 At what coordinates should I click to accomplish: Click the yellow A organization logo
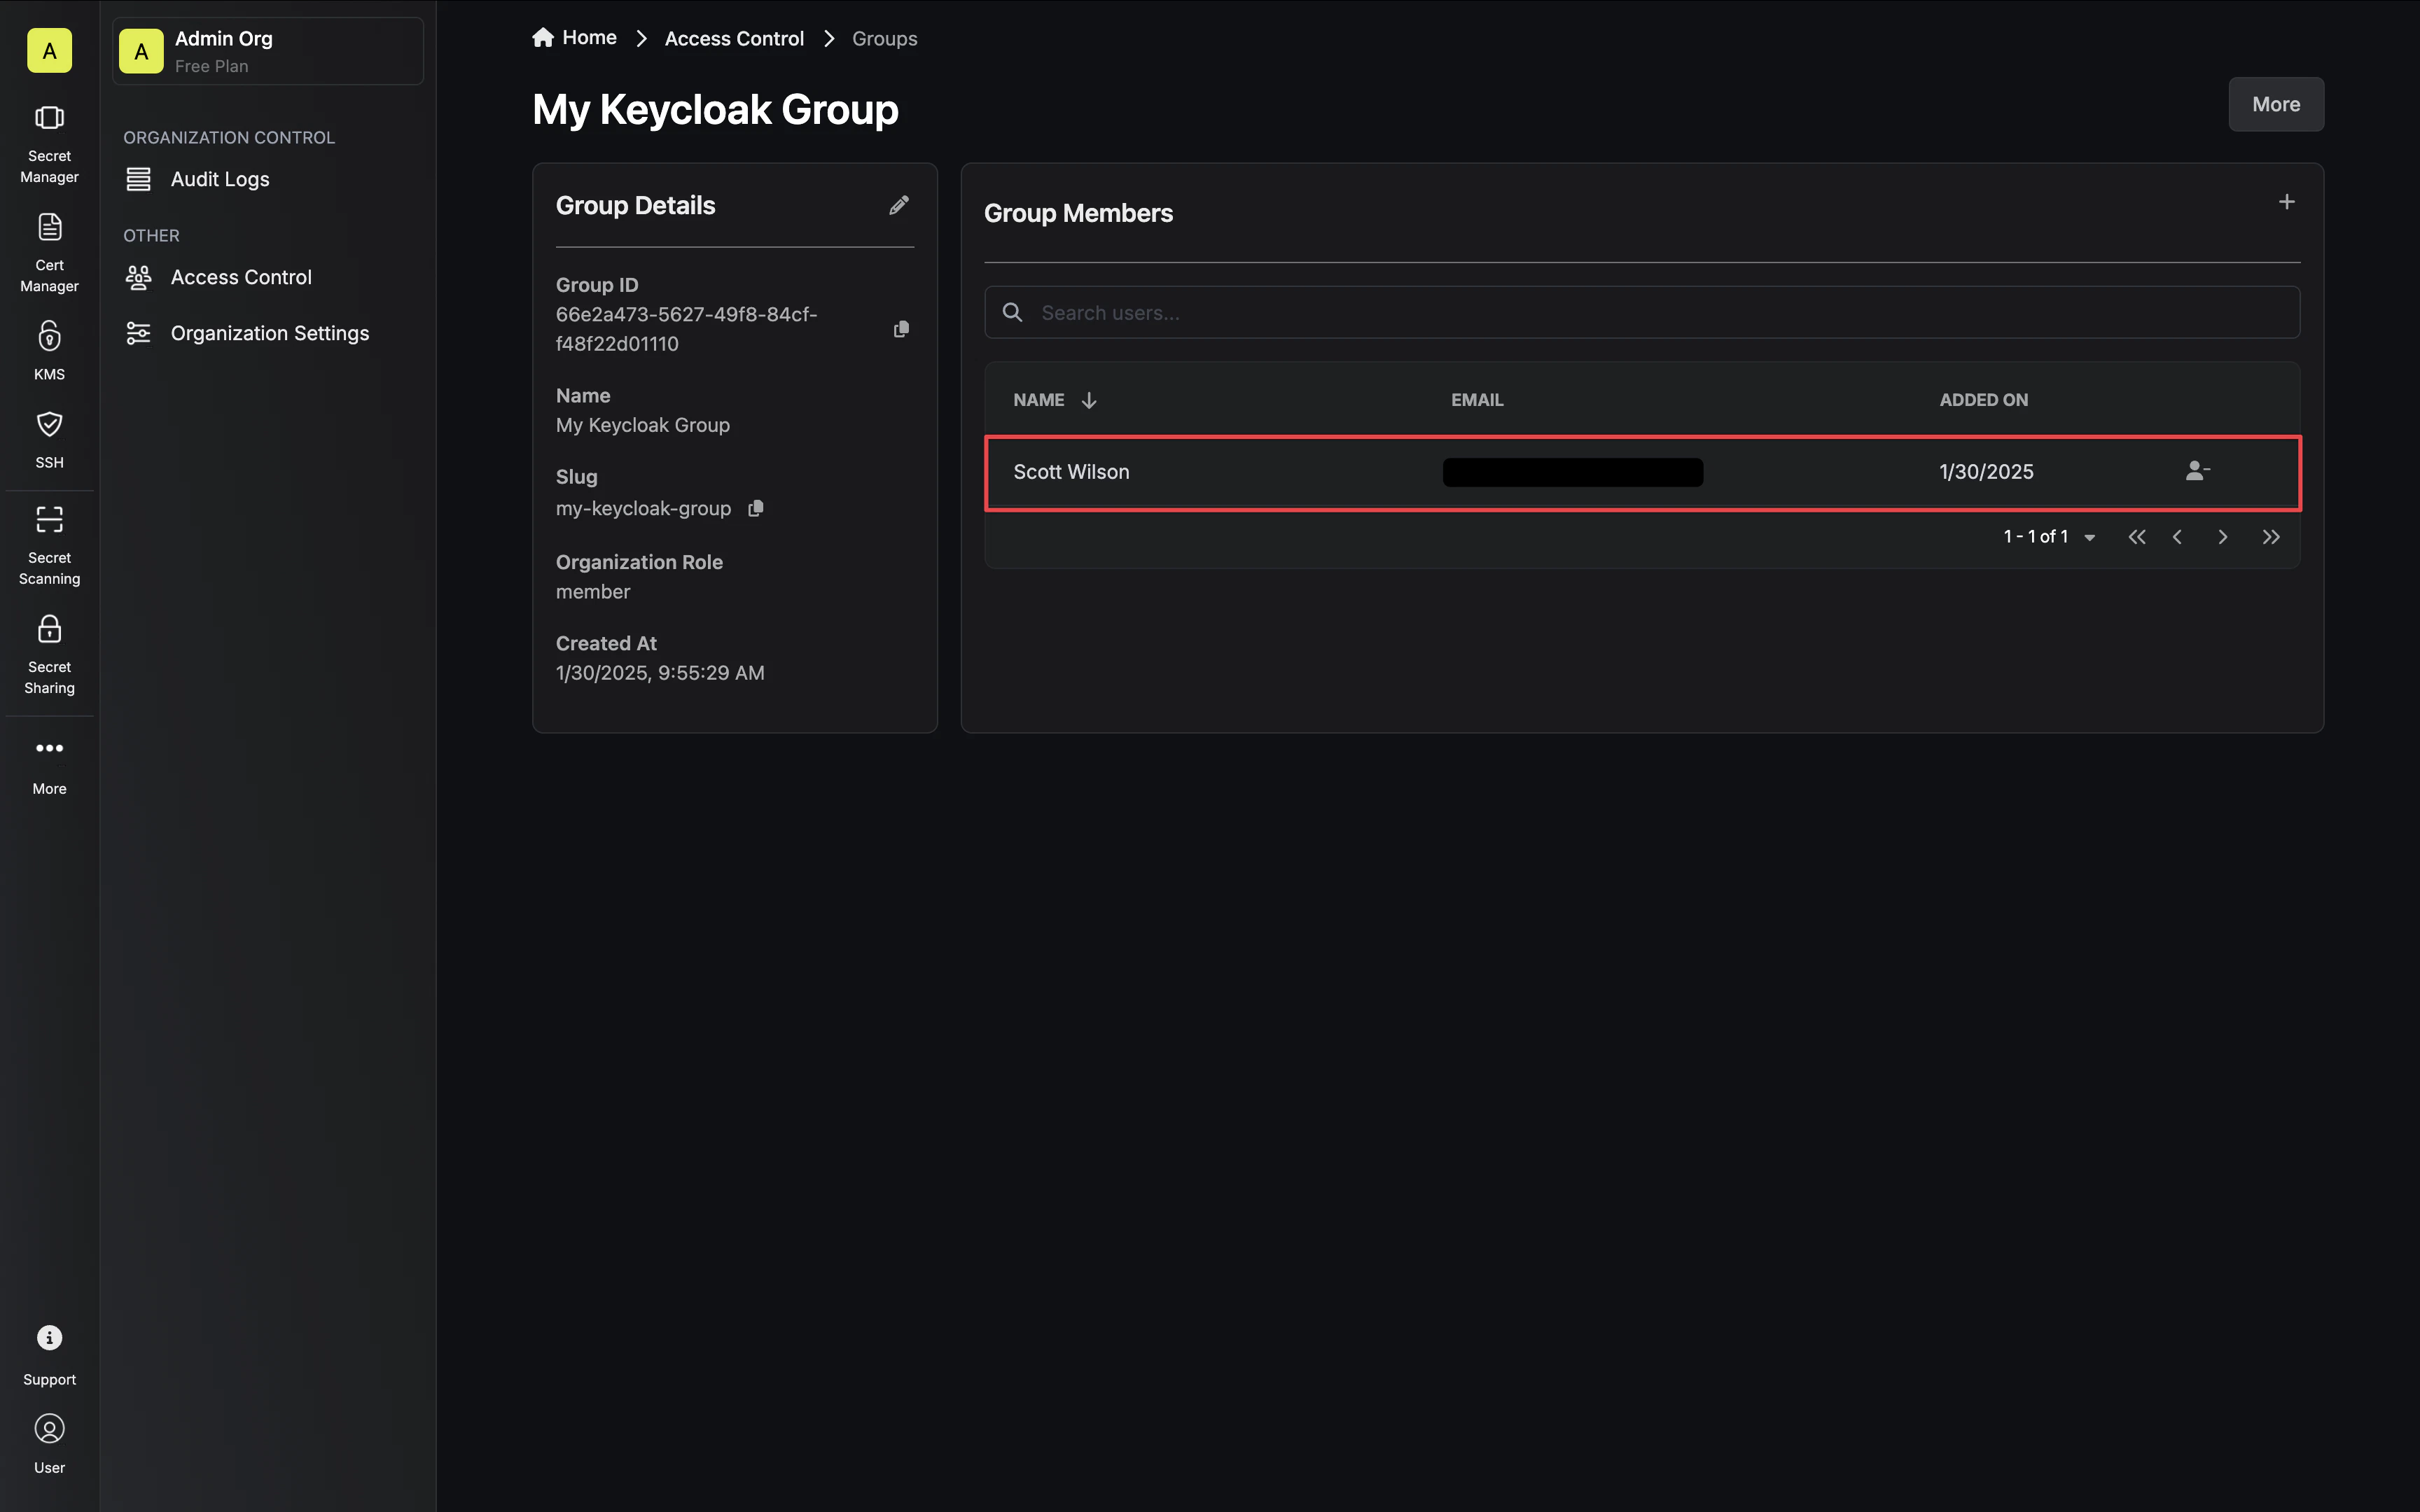point(49,50)
